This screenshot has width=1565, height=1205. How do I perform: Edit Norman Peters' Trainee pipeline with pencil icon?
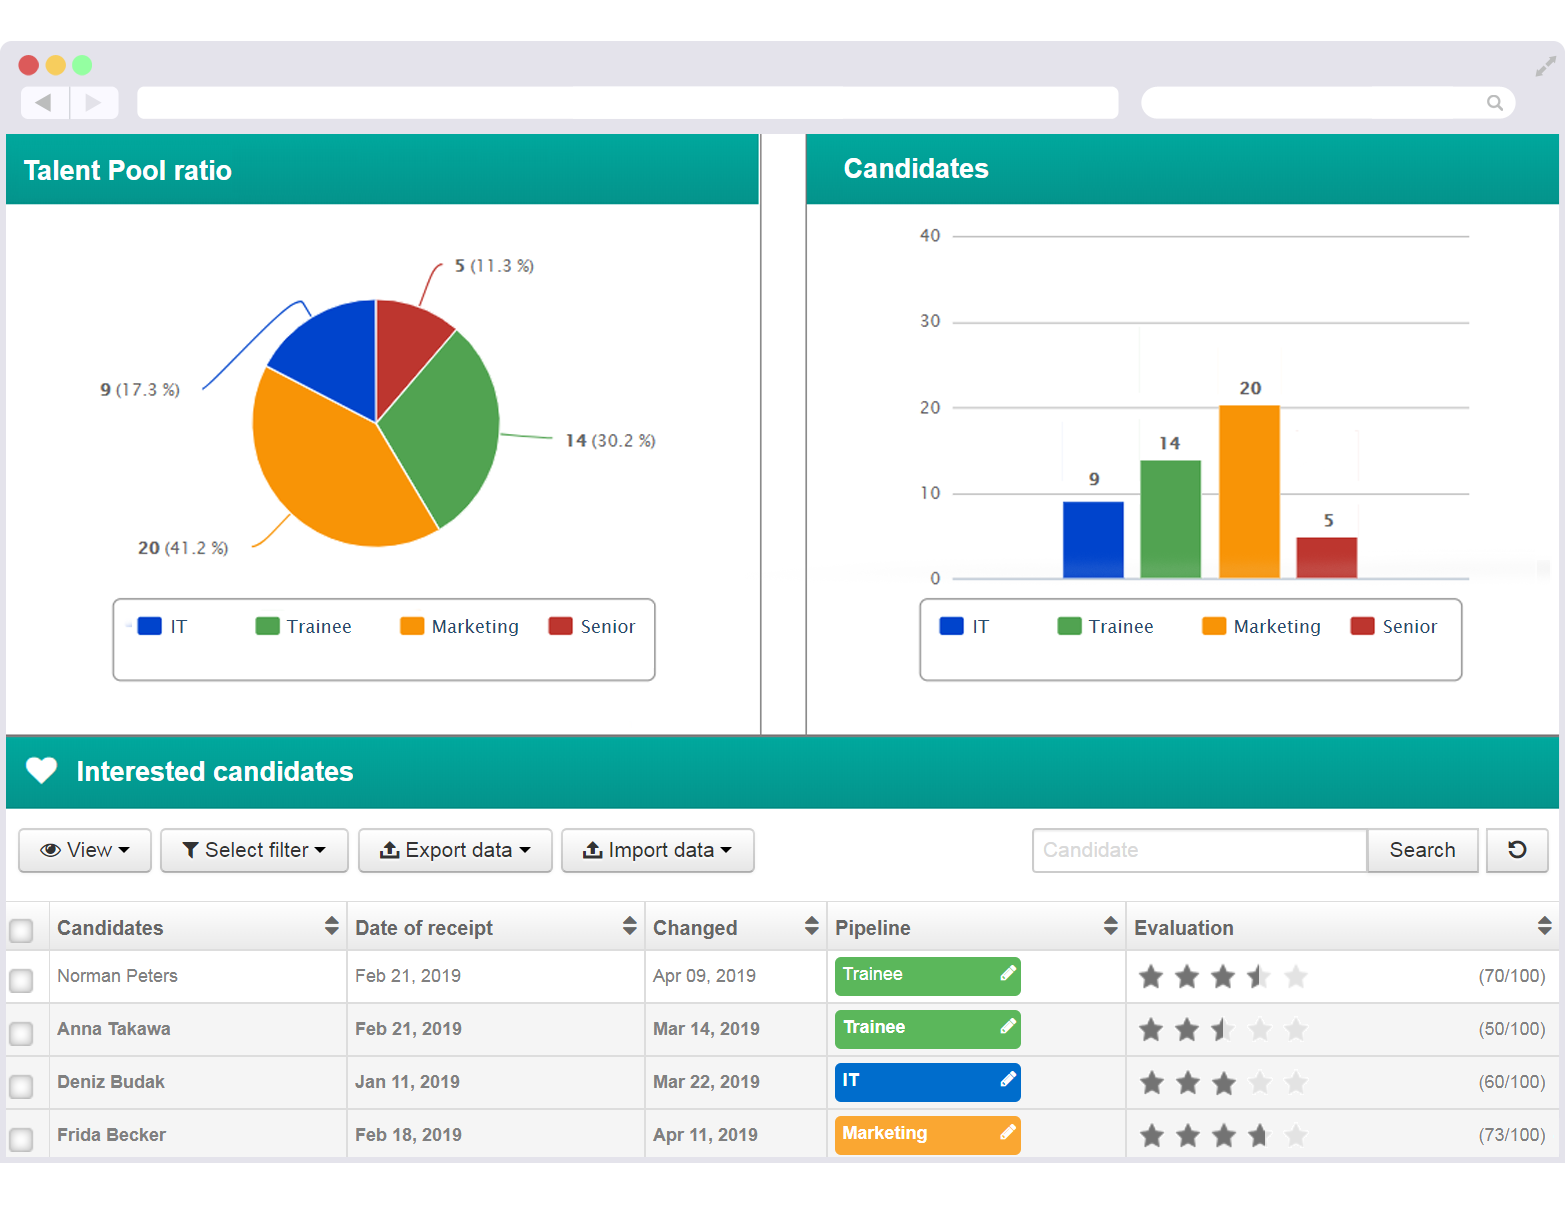[x=1008, y=973]
